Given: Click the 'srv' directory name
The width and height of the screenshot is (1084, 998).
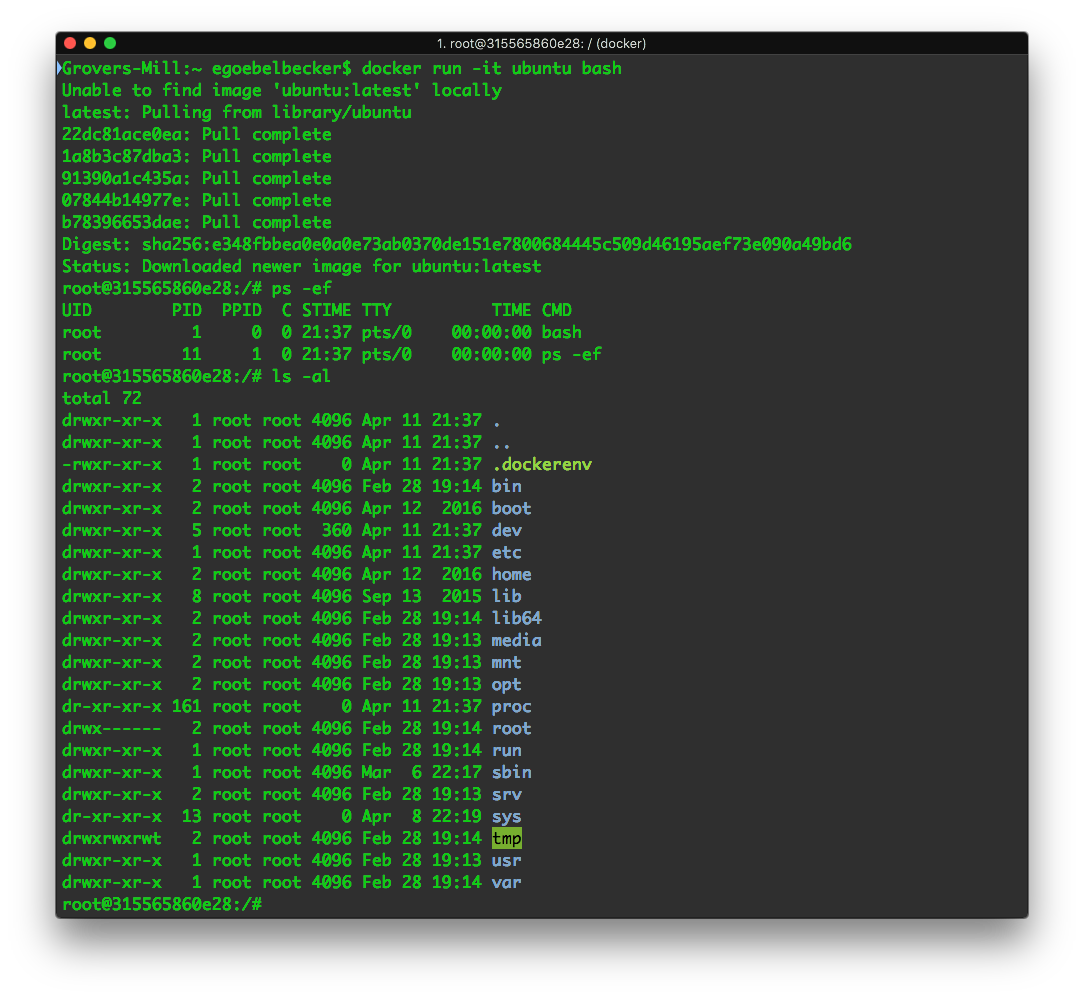Looking at the screenshot, I should click(507, 795).
